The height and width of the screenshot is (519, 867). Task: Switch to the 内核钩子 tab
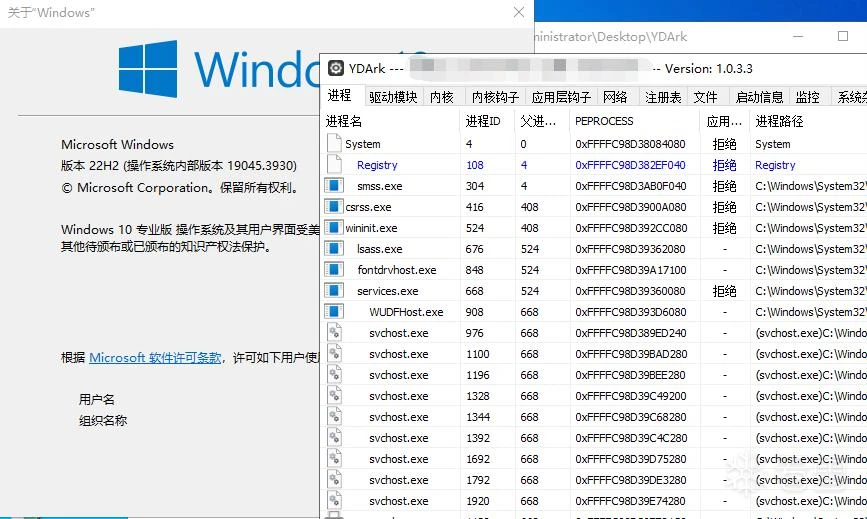tap(495, 97)
